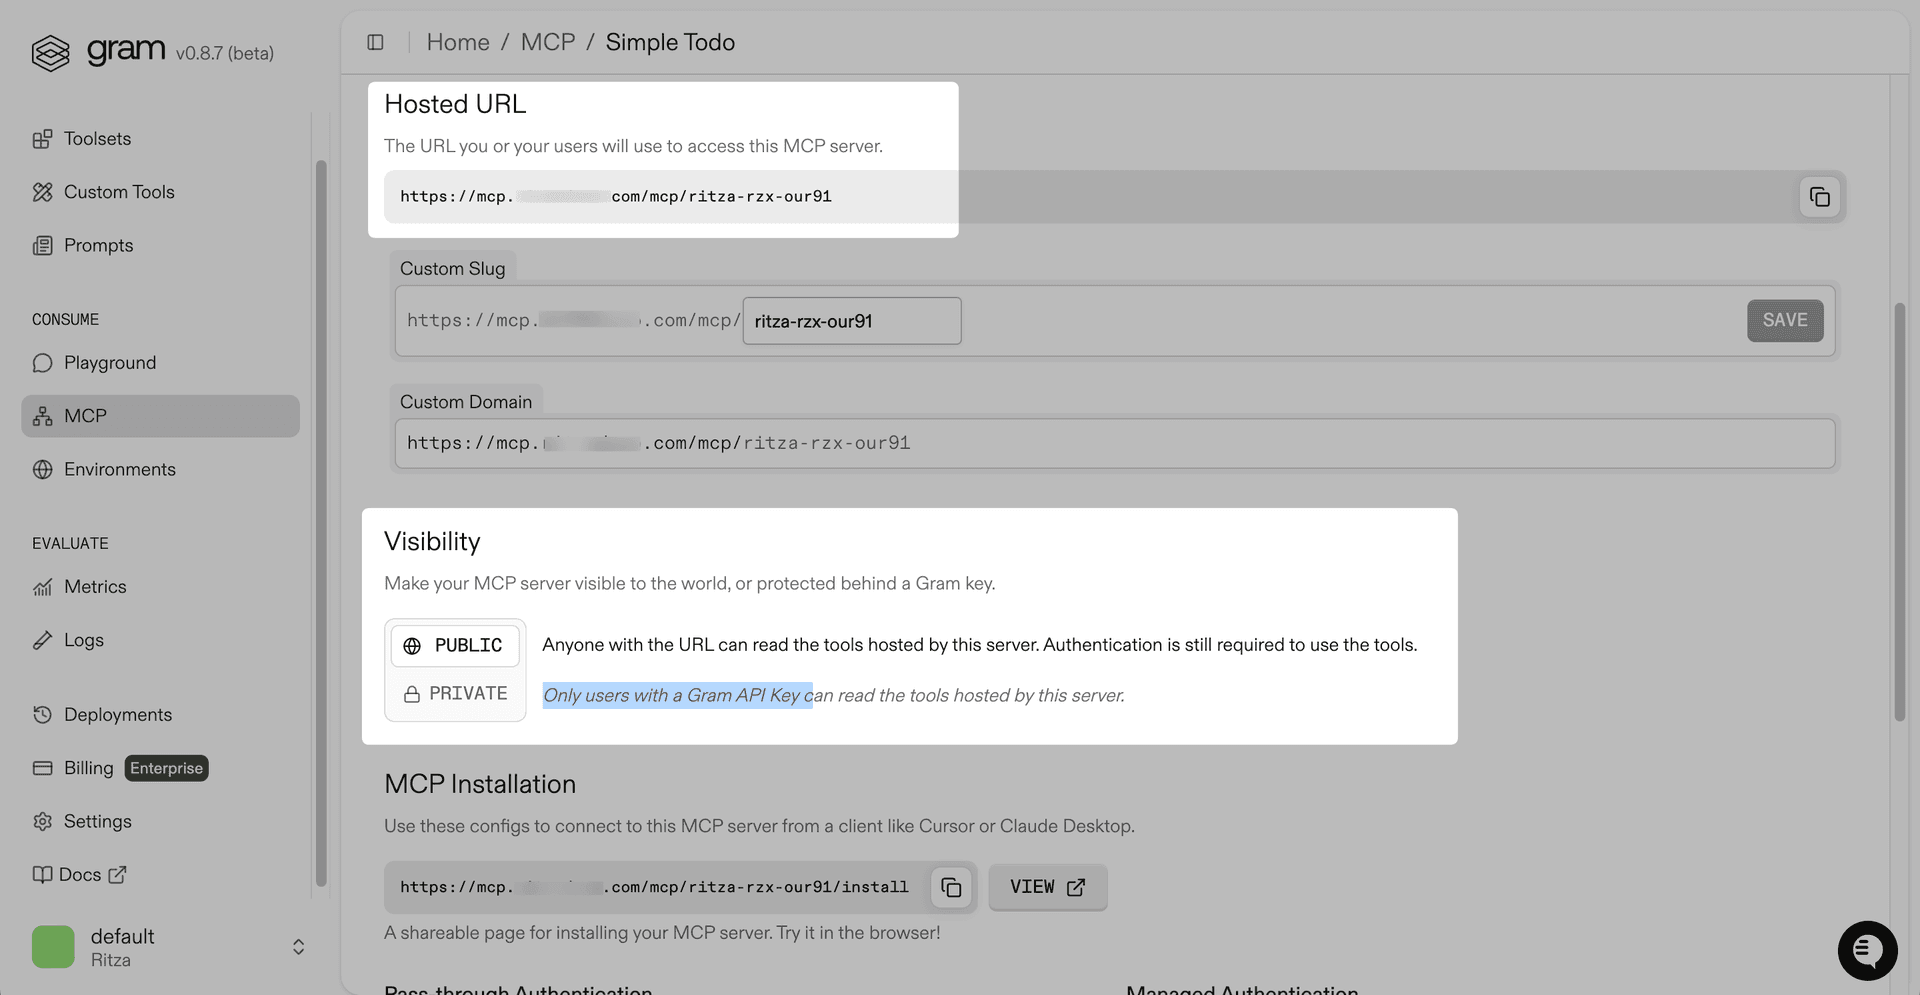Navigate to MCP via the breadcrumb
The image size is (1920, 995).
pos(548,42)
